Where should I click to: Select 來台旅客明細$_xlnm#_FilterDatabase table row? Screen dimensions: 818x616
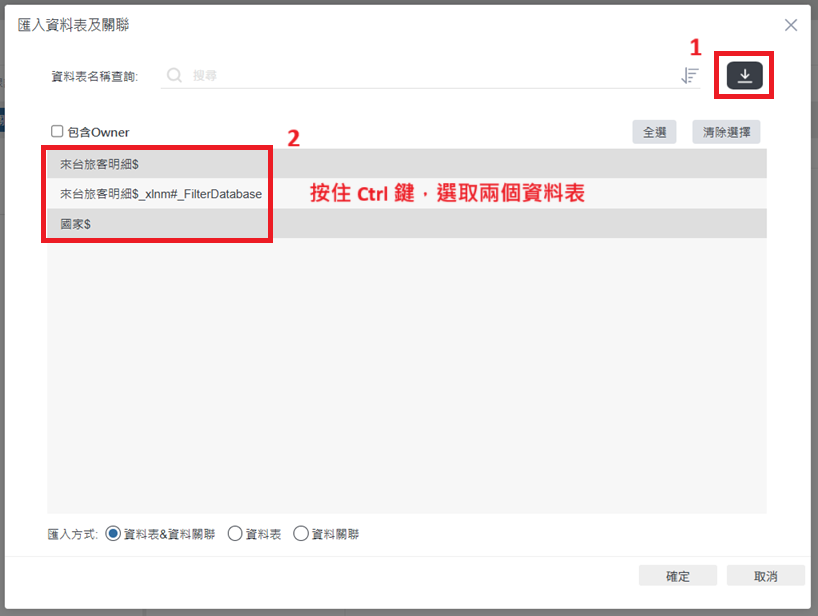pyautogui.click(x=407, y=194)
